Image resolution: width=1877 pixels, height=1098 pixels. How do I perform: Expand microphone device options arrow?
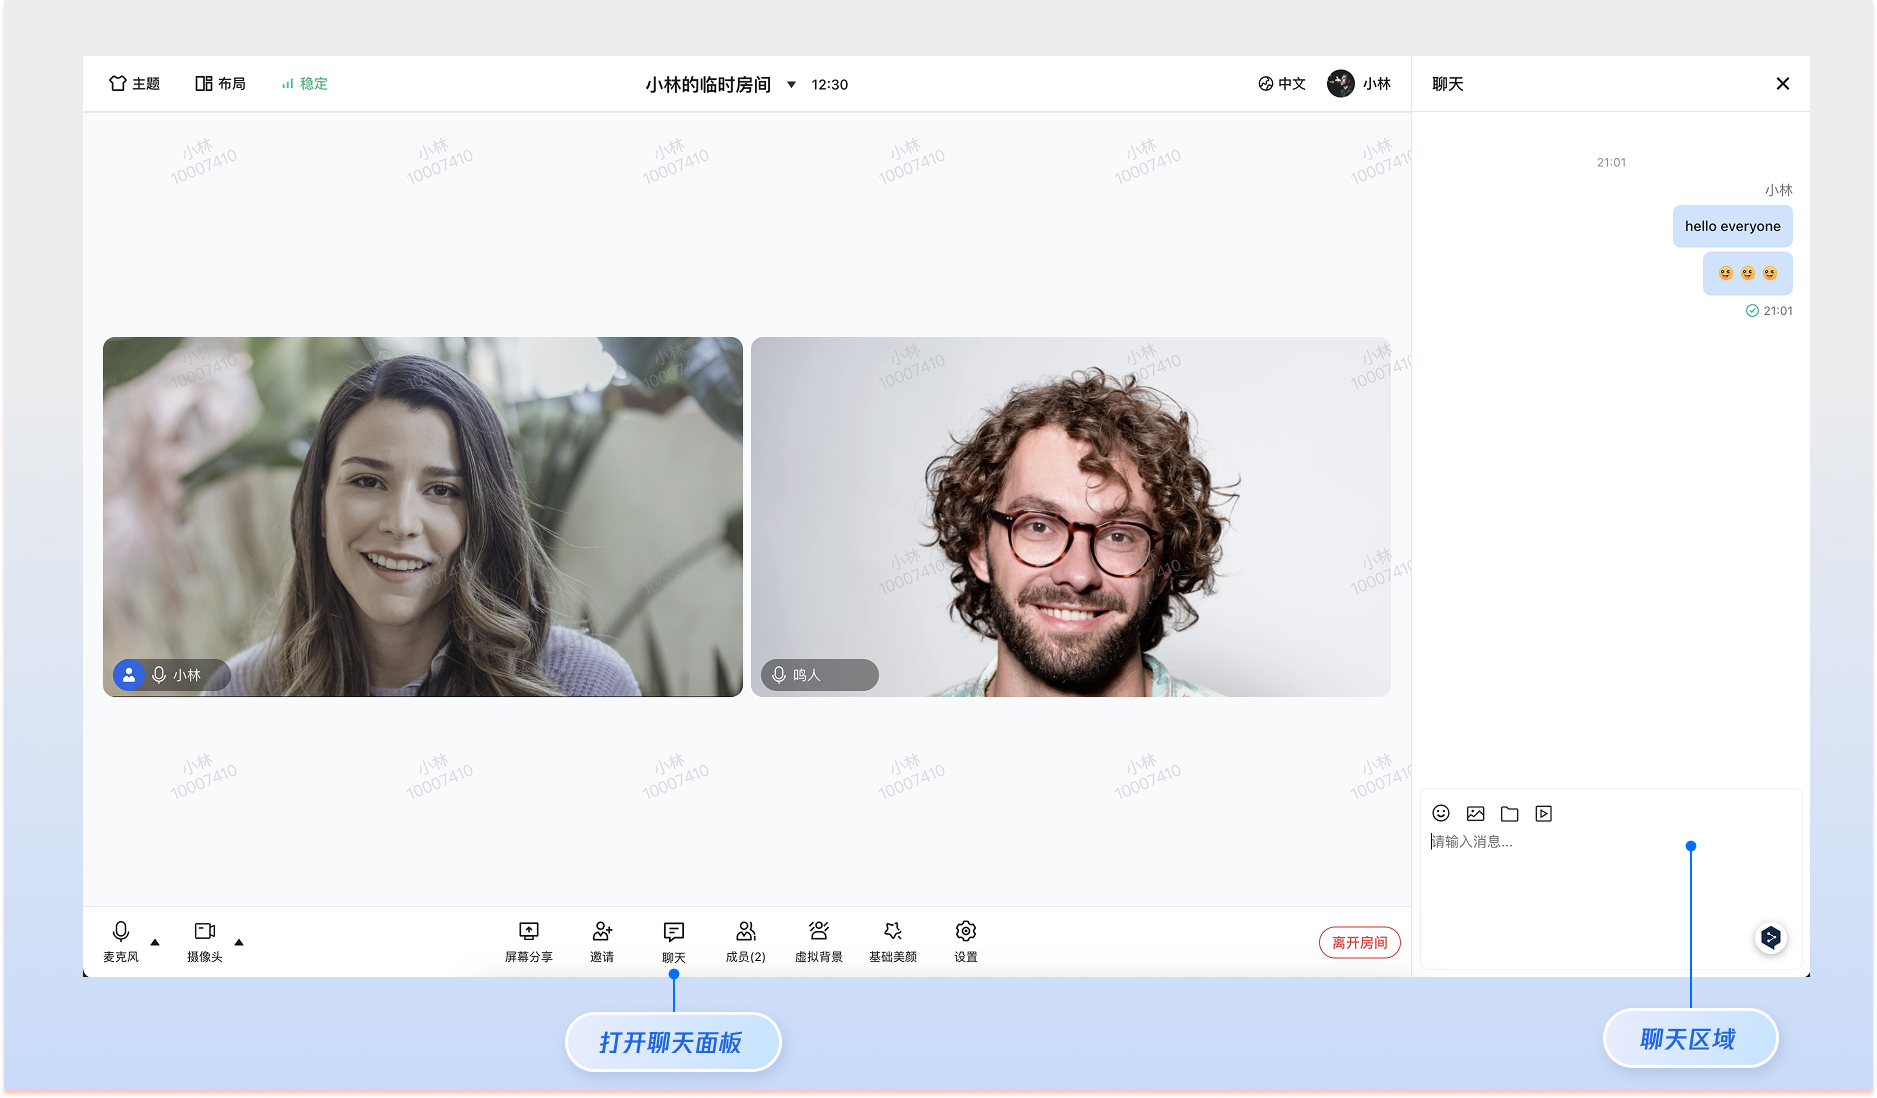tap(155, 942)
